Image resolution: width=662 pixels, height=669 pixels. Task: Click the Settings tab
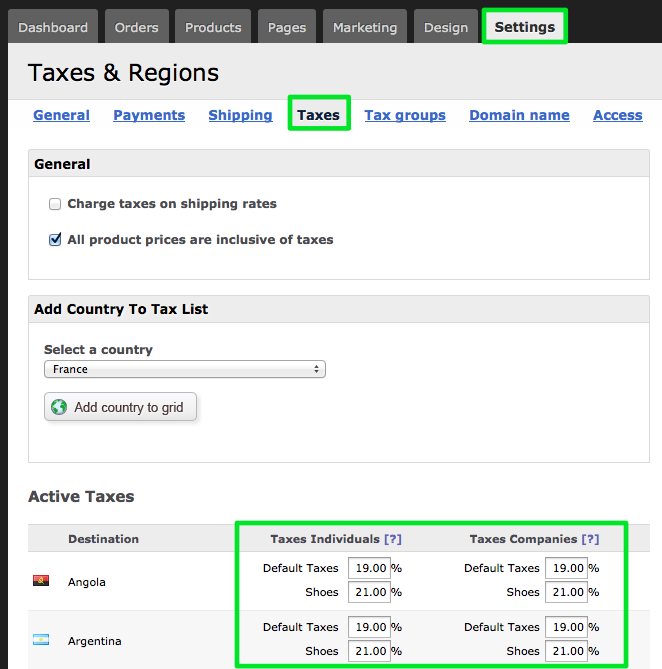[x=525, y=26]
